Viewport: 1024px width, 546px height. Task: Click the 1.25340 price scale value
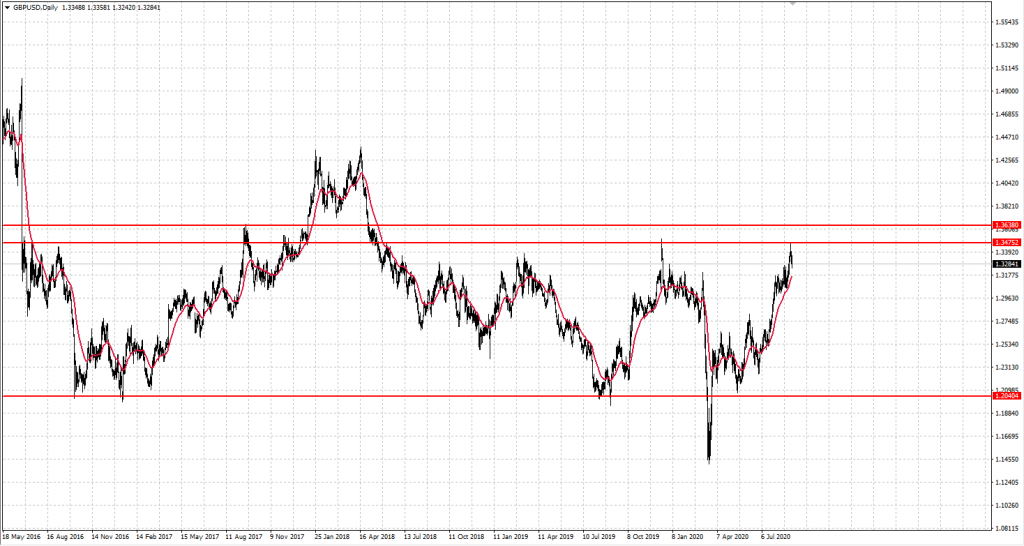coord(1006,344)
